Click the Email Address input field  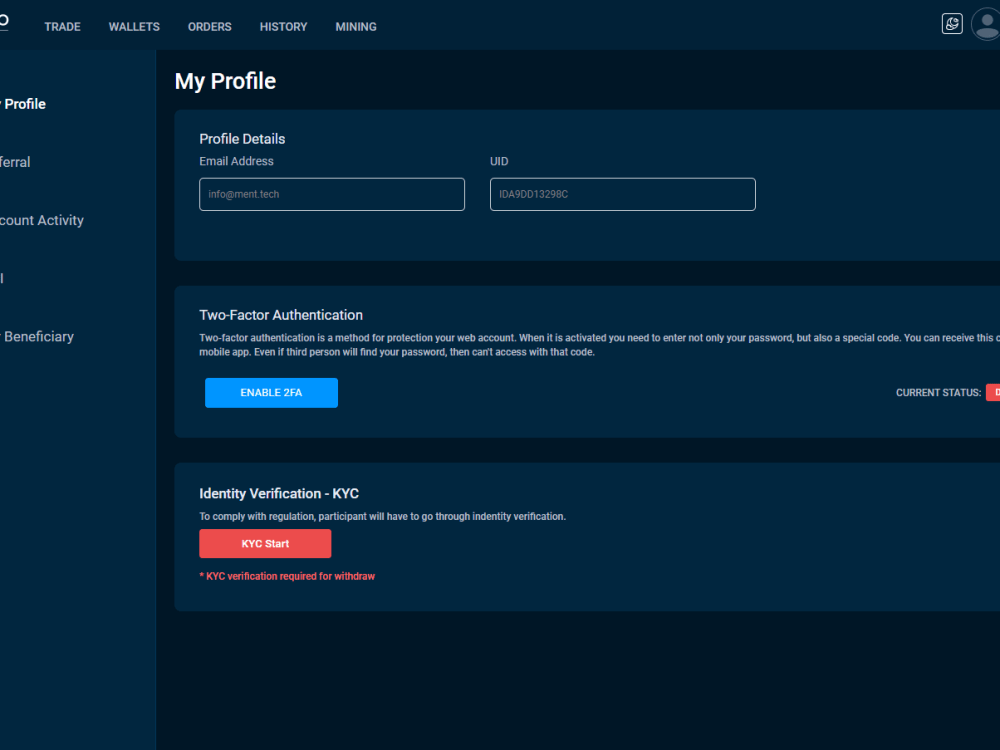point(332,194)
